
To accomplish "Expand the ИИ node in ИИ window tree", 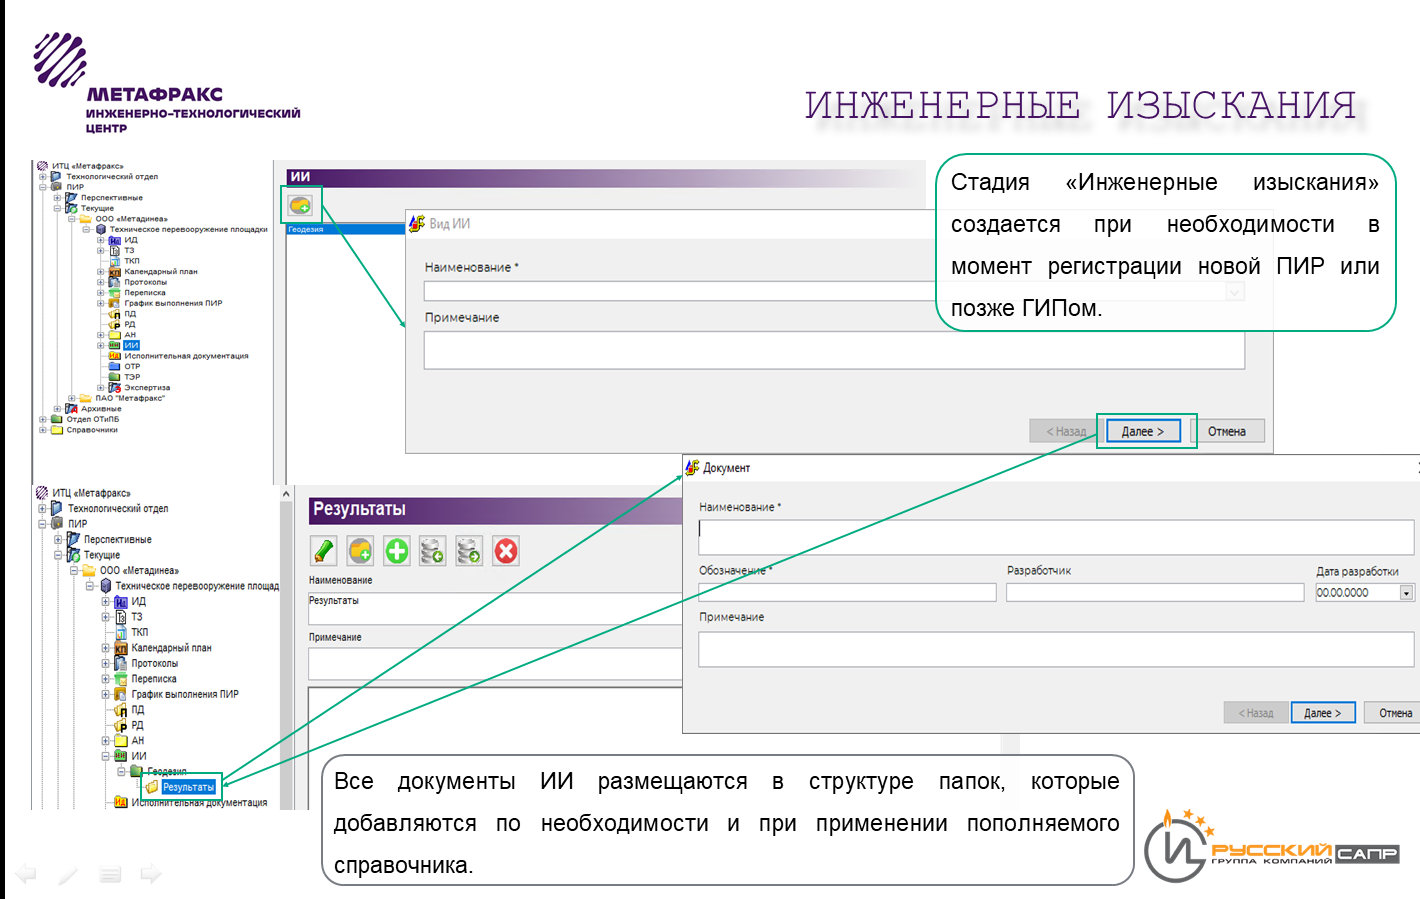I will pyautogui.click(x=101, y=346).
